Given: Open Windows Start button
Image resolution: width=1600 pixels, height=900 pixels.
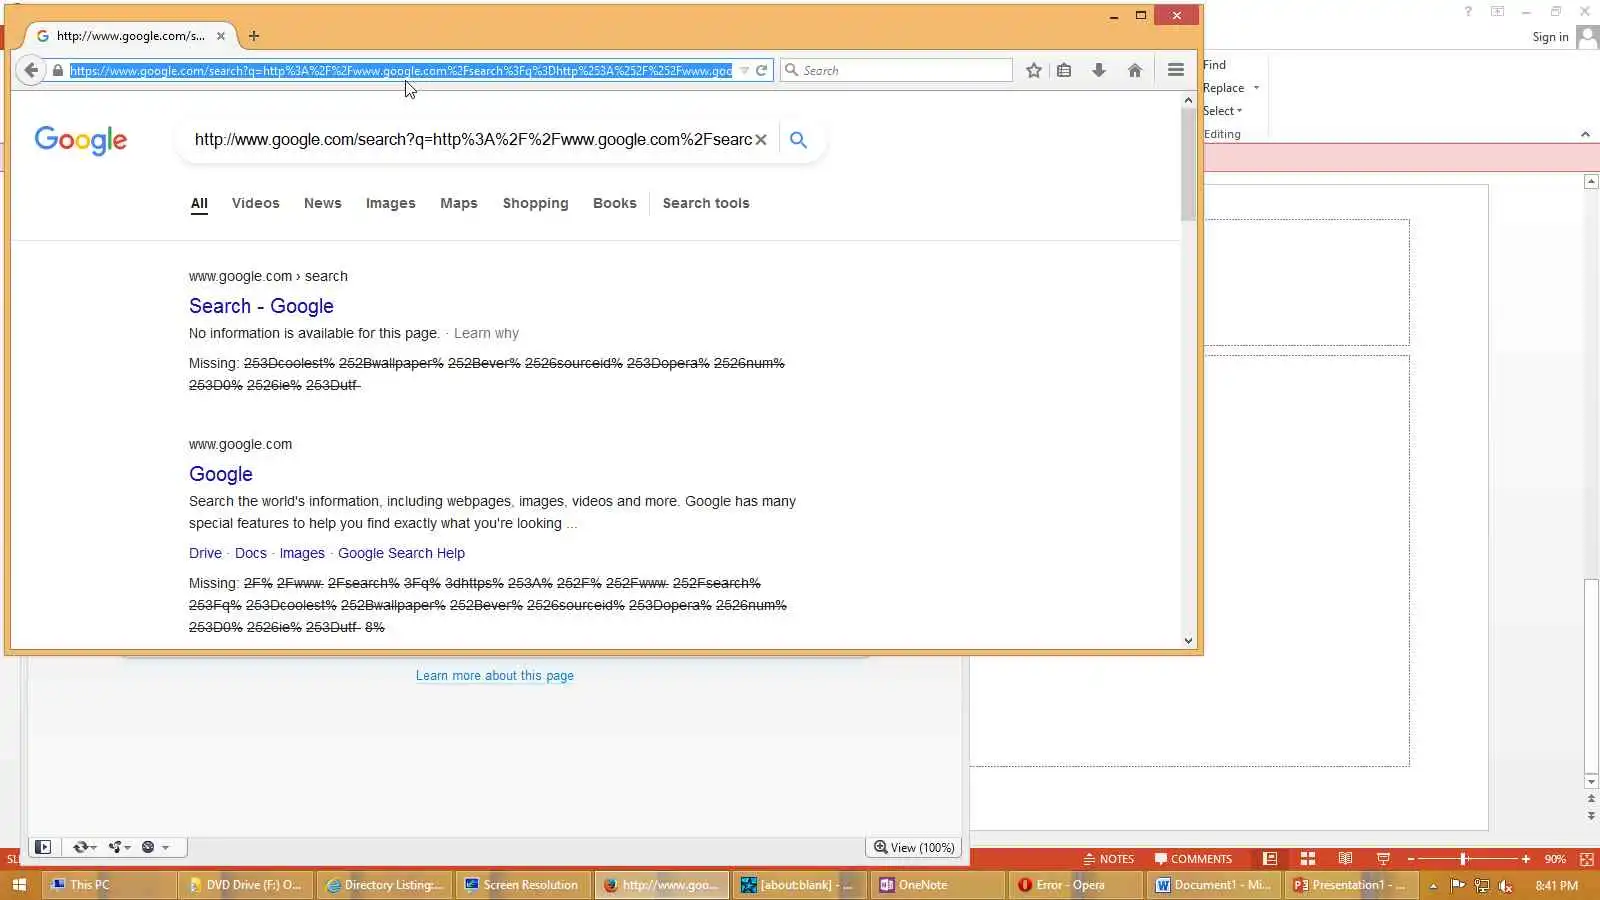Looking at the screenshot, I should pyautogui.click(x=19, y=885).
